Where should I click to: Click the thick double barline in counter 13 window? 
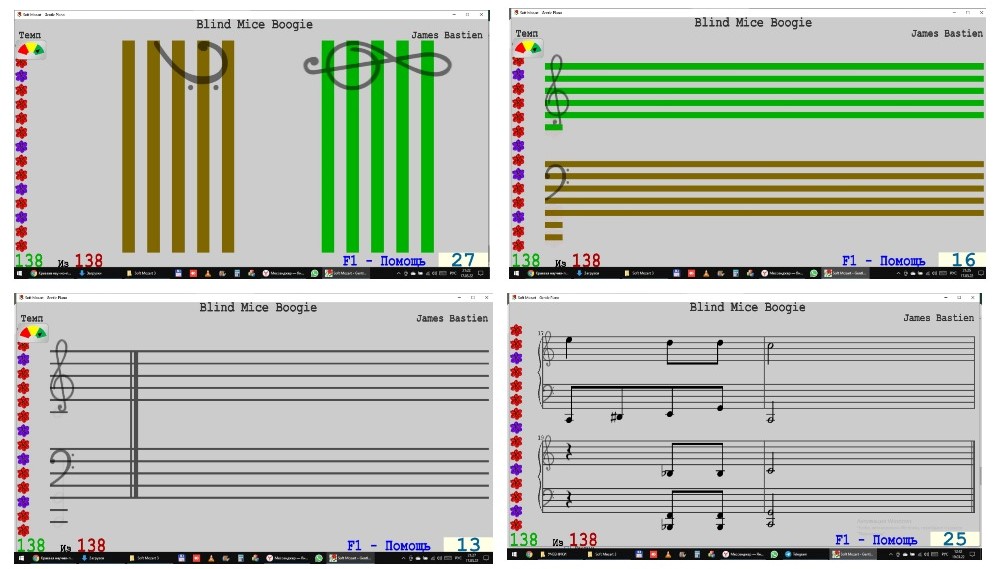pos(134,424)
